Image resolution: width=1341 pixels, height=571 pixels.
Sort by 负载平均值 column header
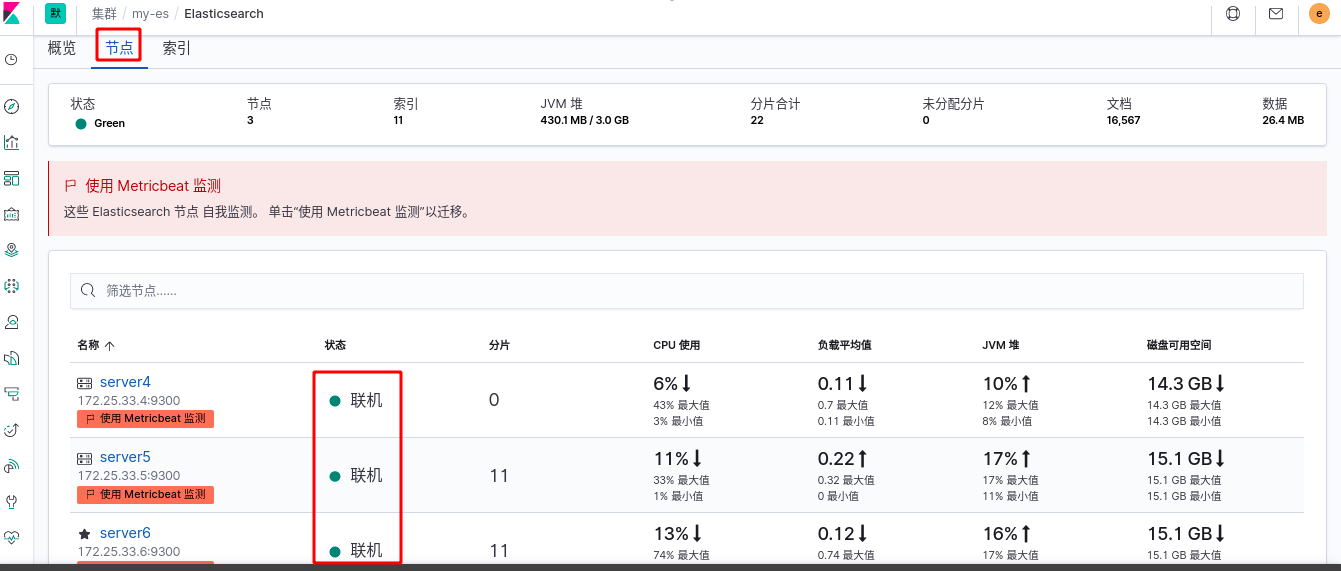845,345
